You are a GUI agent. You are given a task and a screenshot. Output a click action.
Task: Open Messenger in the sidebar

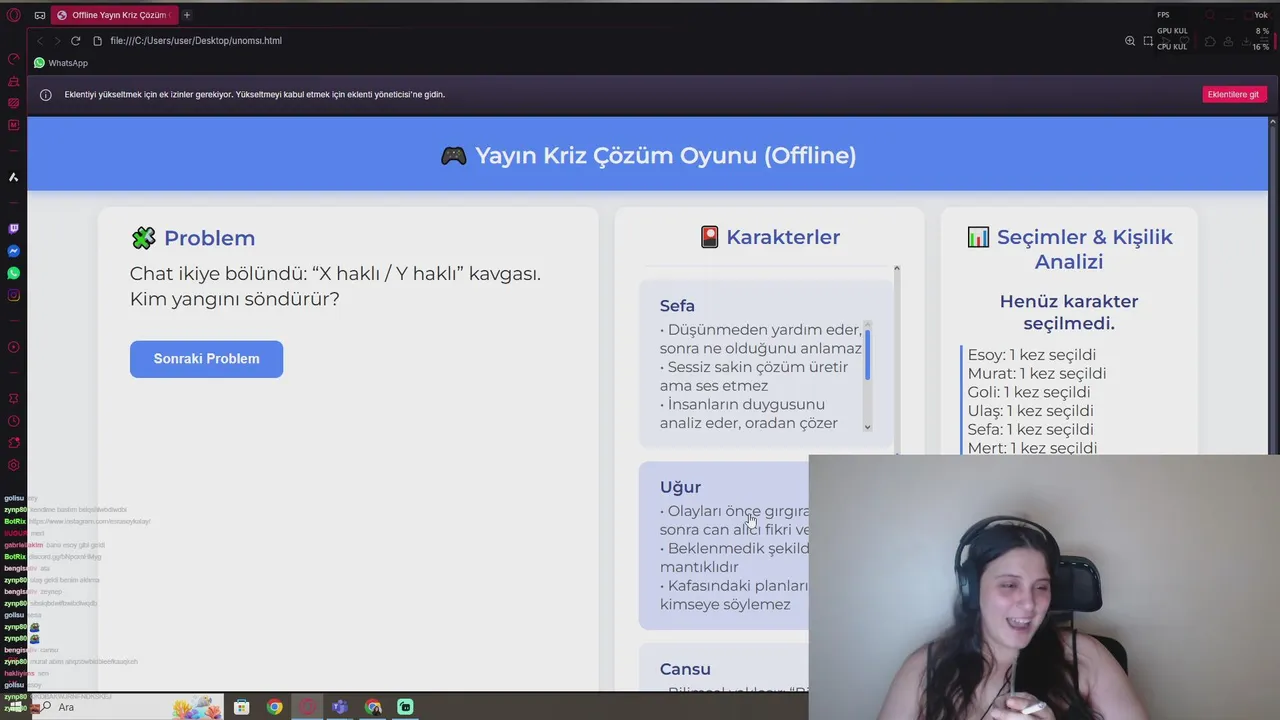(x=14, y=251)
